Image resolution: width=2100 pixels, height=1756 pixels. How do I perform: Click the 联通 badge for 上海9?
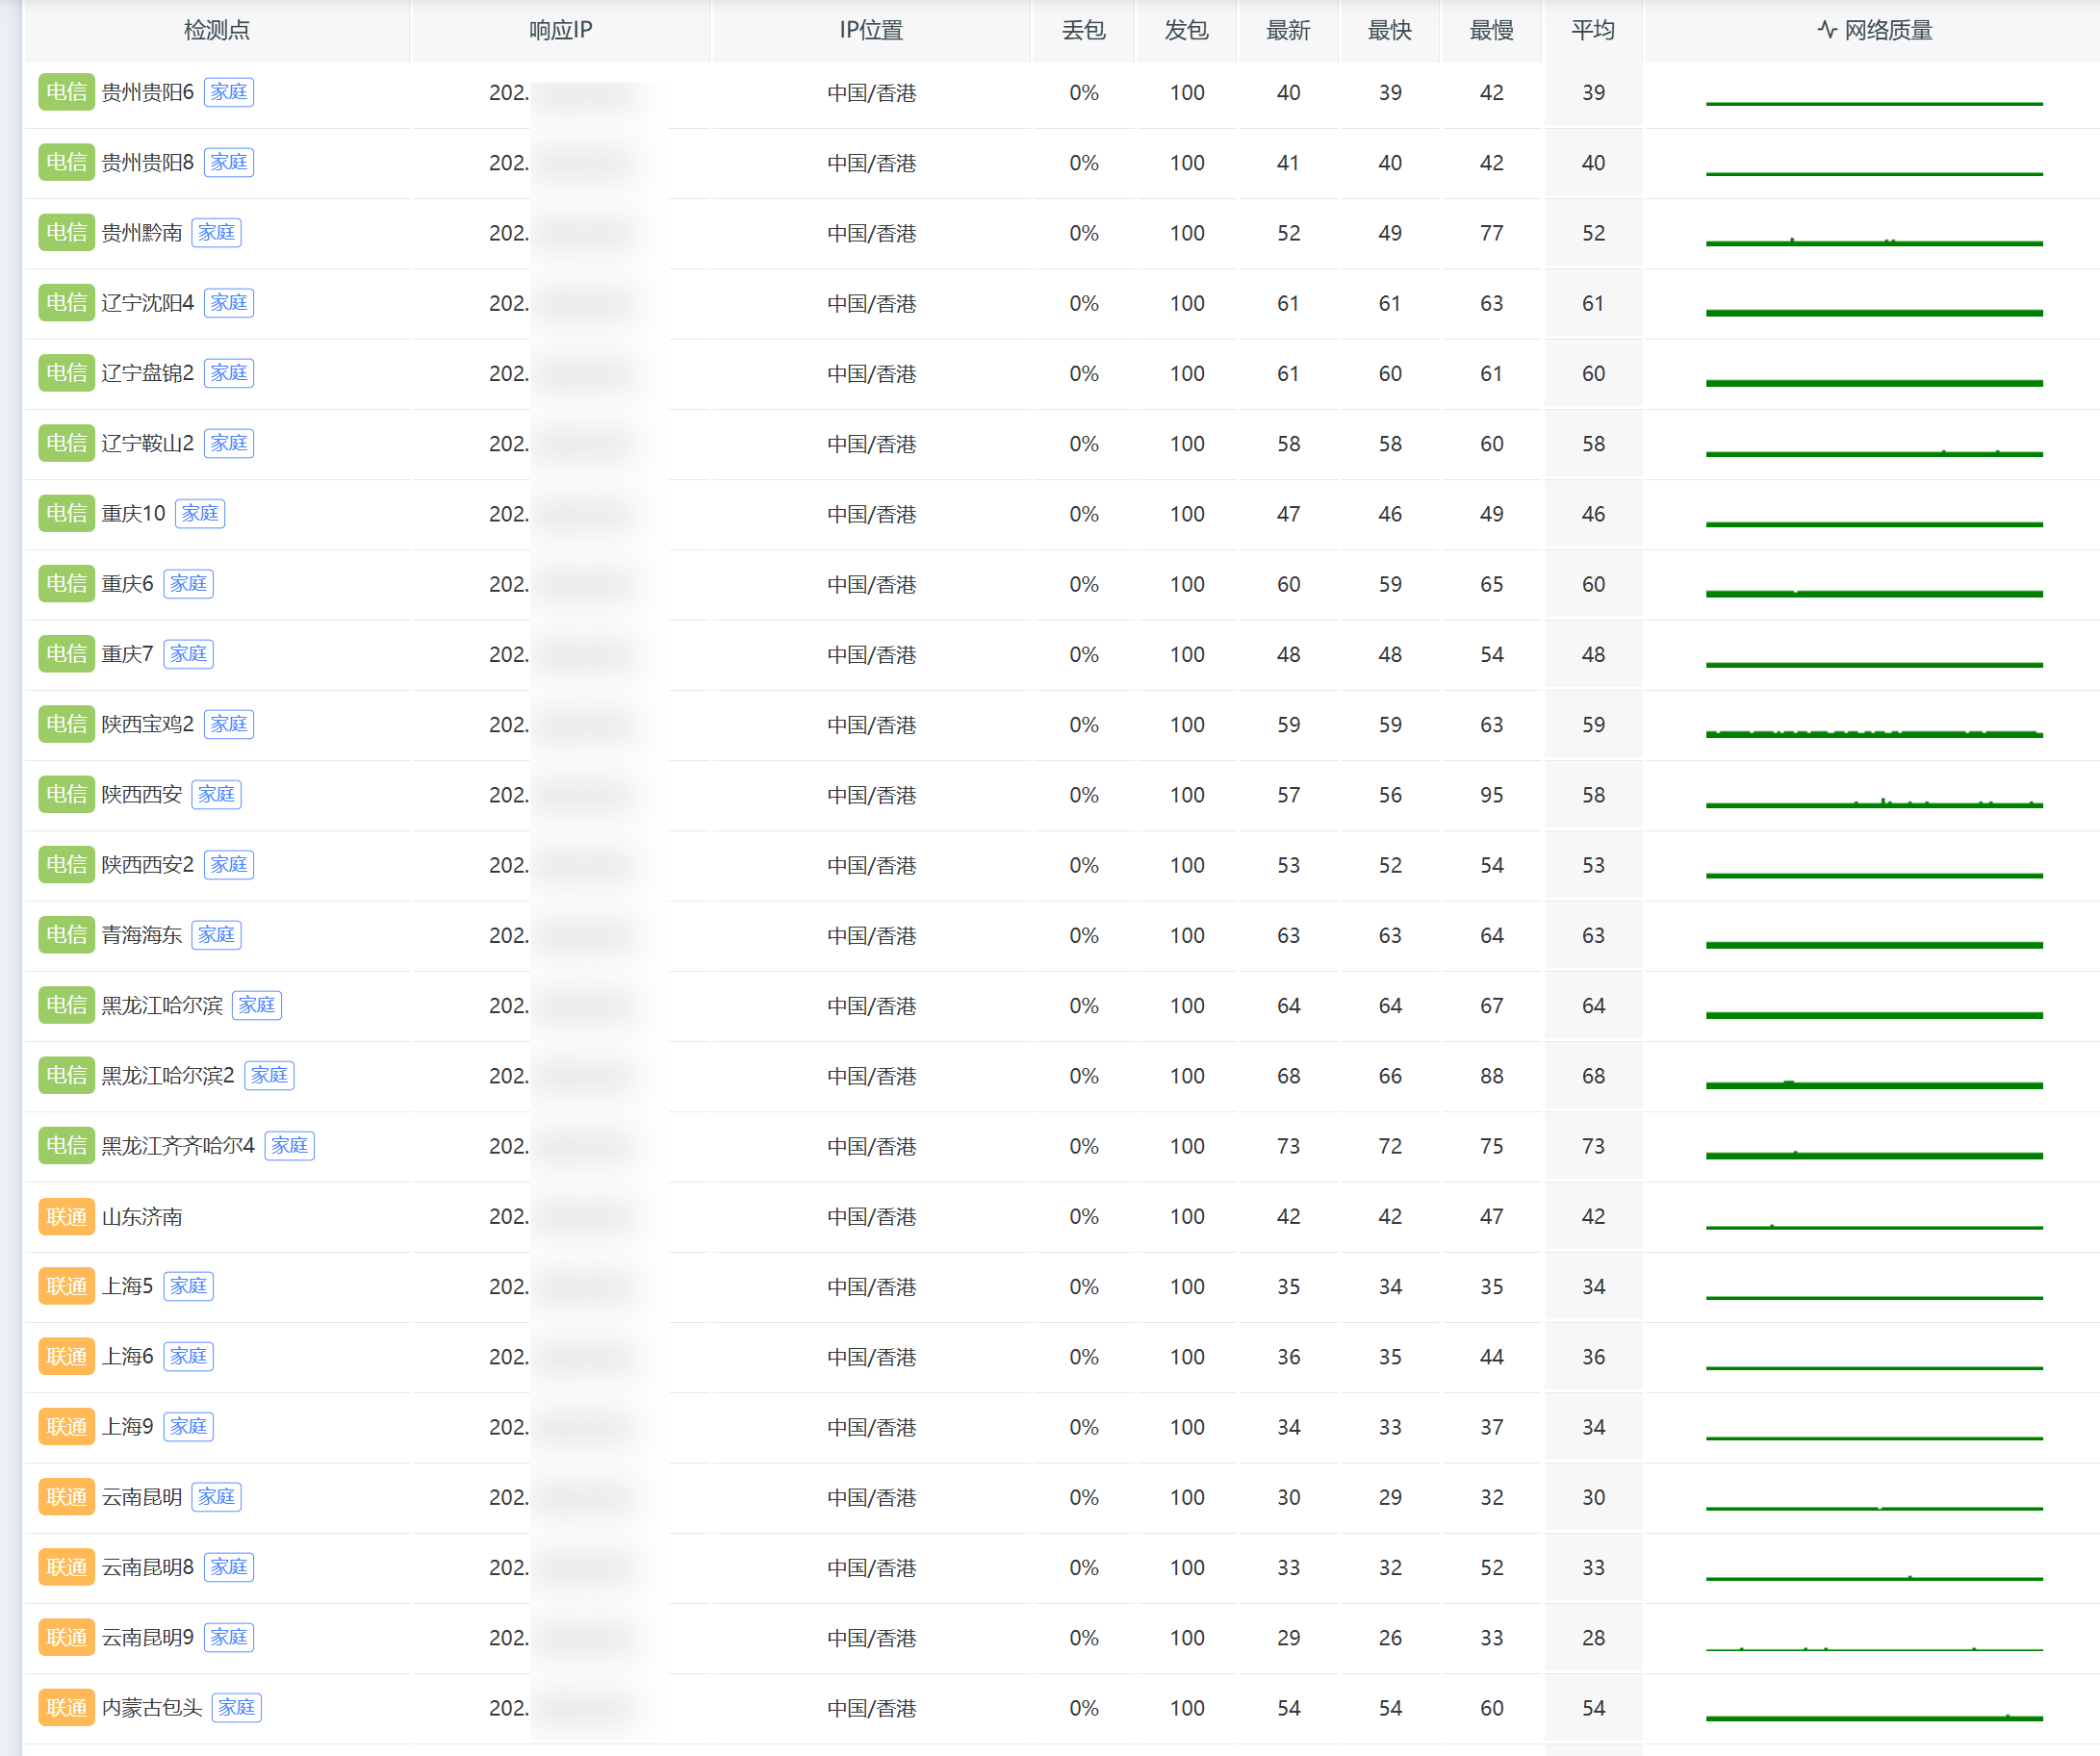pos(66,1426)
